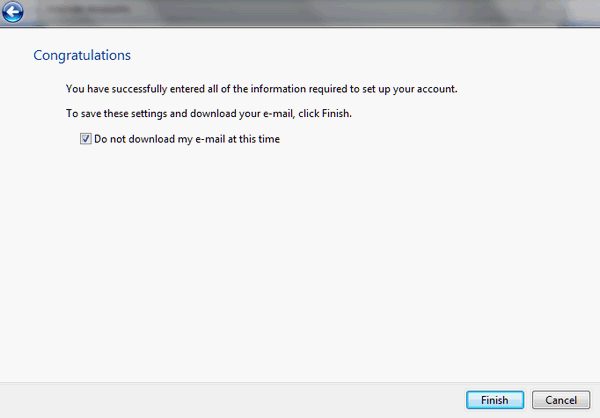
Task: Dismiss the dialog with Cancel
Action: [x=561, y=400]
